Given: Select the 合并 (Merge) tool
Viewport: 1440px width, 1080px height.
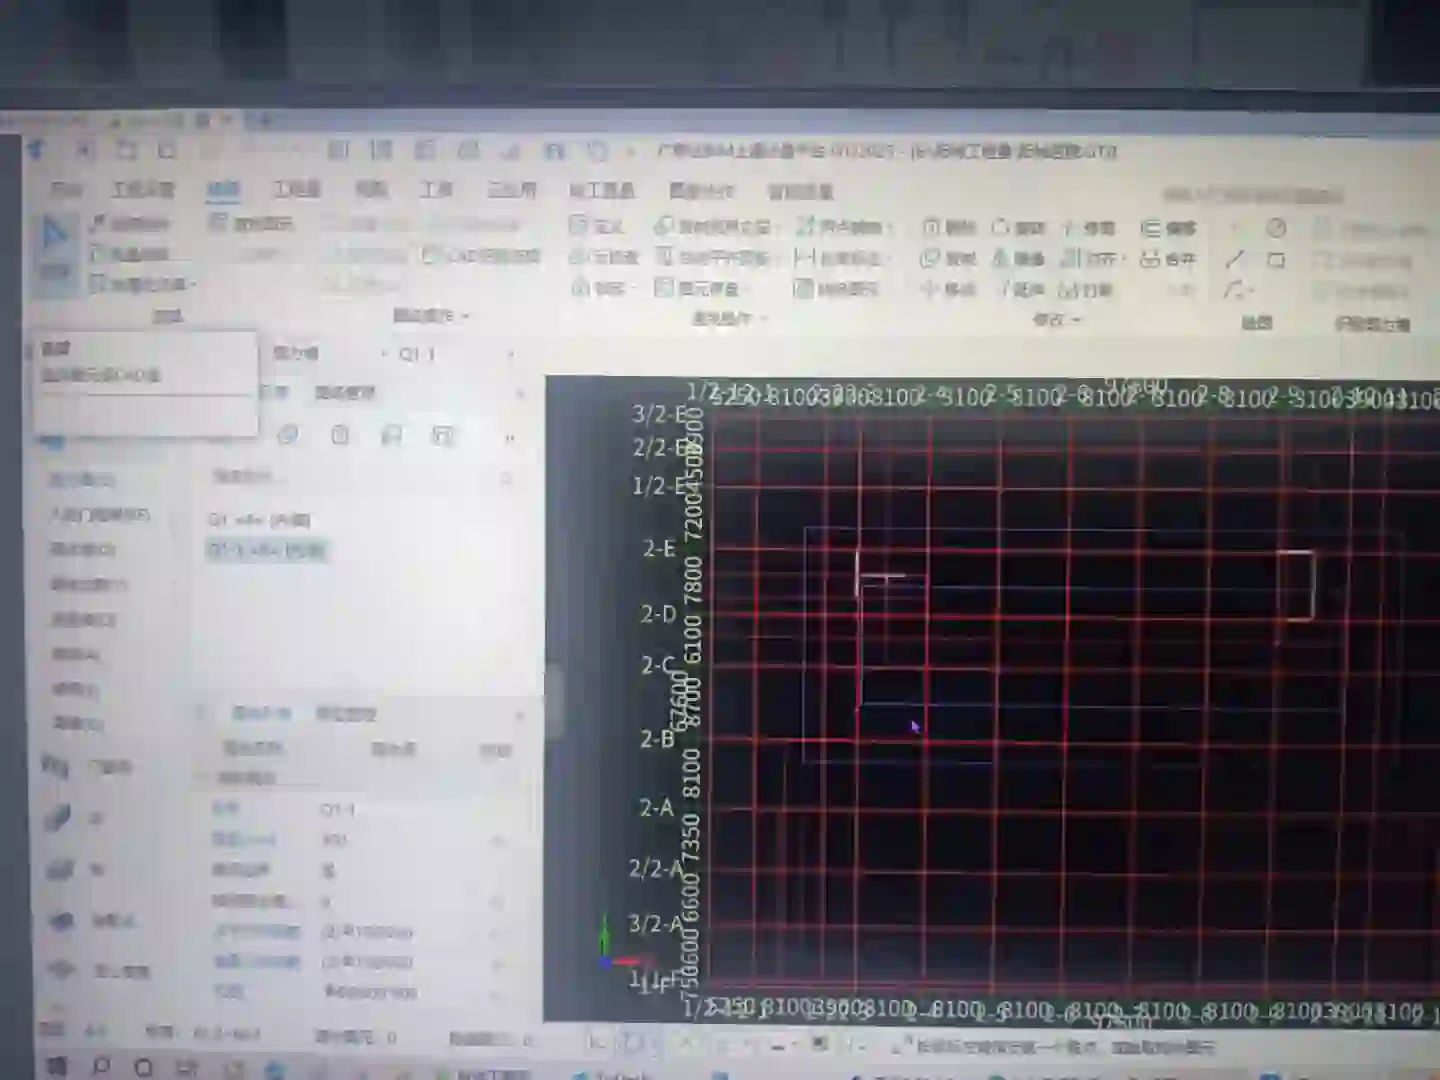Looking at the screenshot, I should pyautogui.click(x=1168, y=259).
